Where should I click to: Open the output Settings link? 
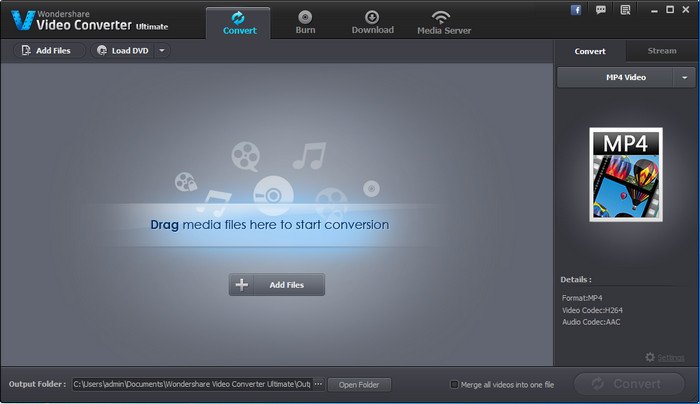click(671, 358)
